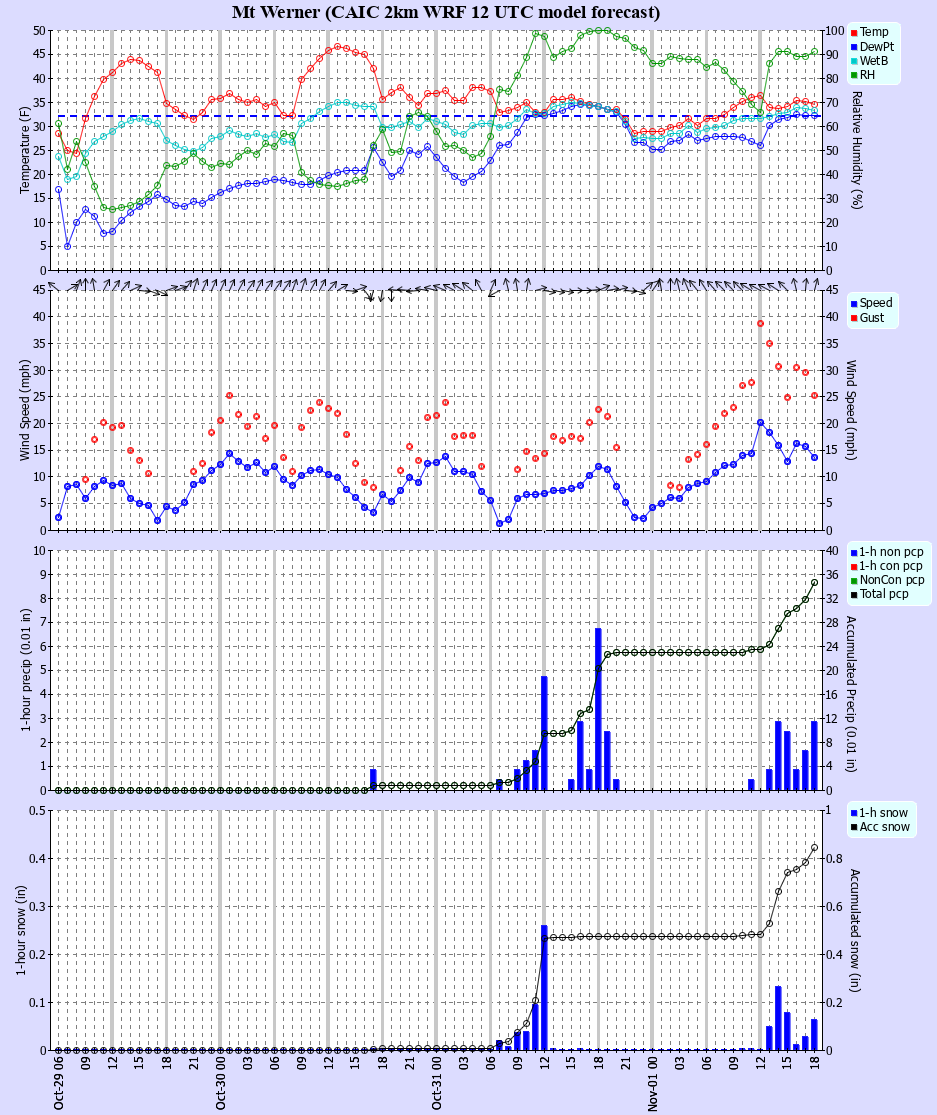Click the WetB legend entry
The image size is (937, 1115).
(869, 60)
